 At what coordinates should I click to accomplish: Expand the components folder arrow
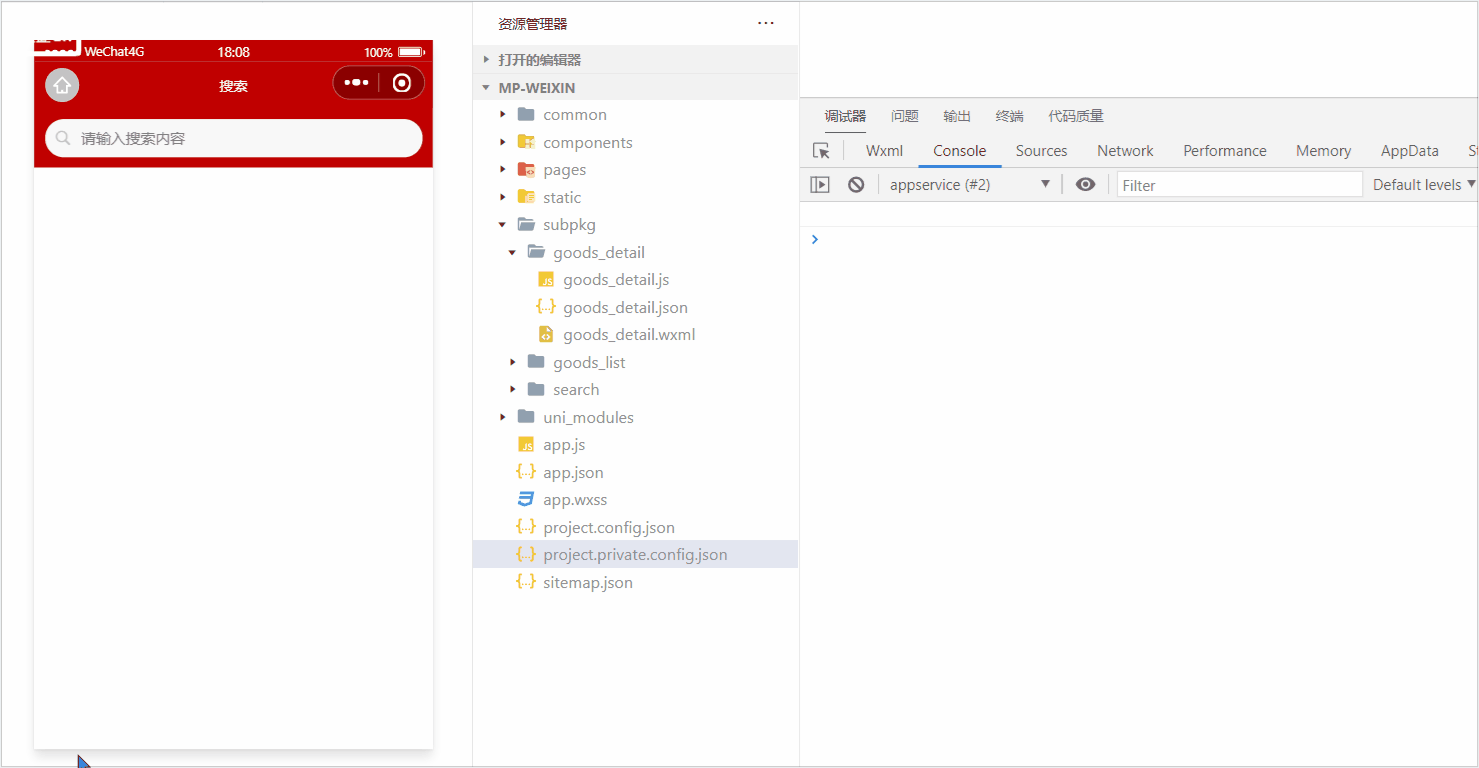coord(503,142)
